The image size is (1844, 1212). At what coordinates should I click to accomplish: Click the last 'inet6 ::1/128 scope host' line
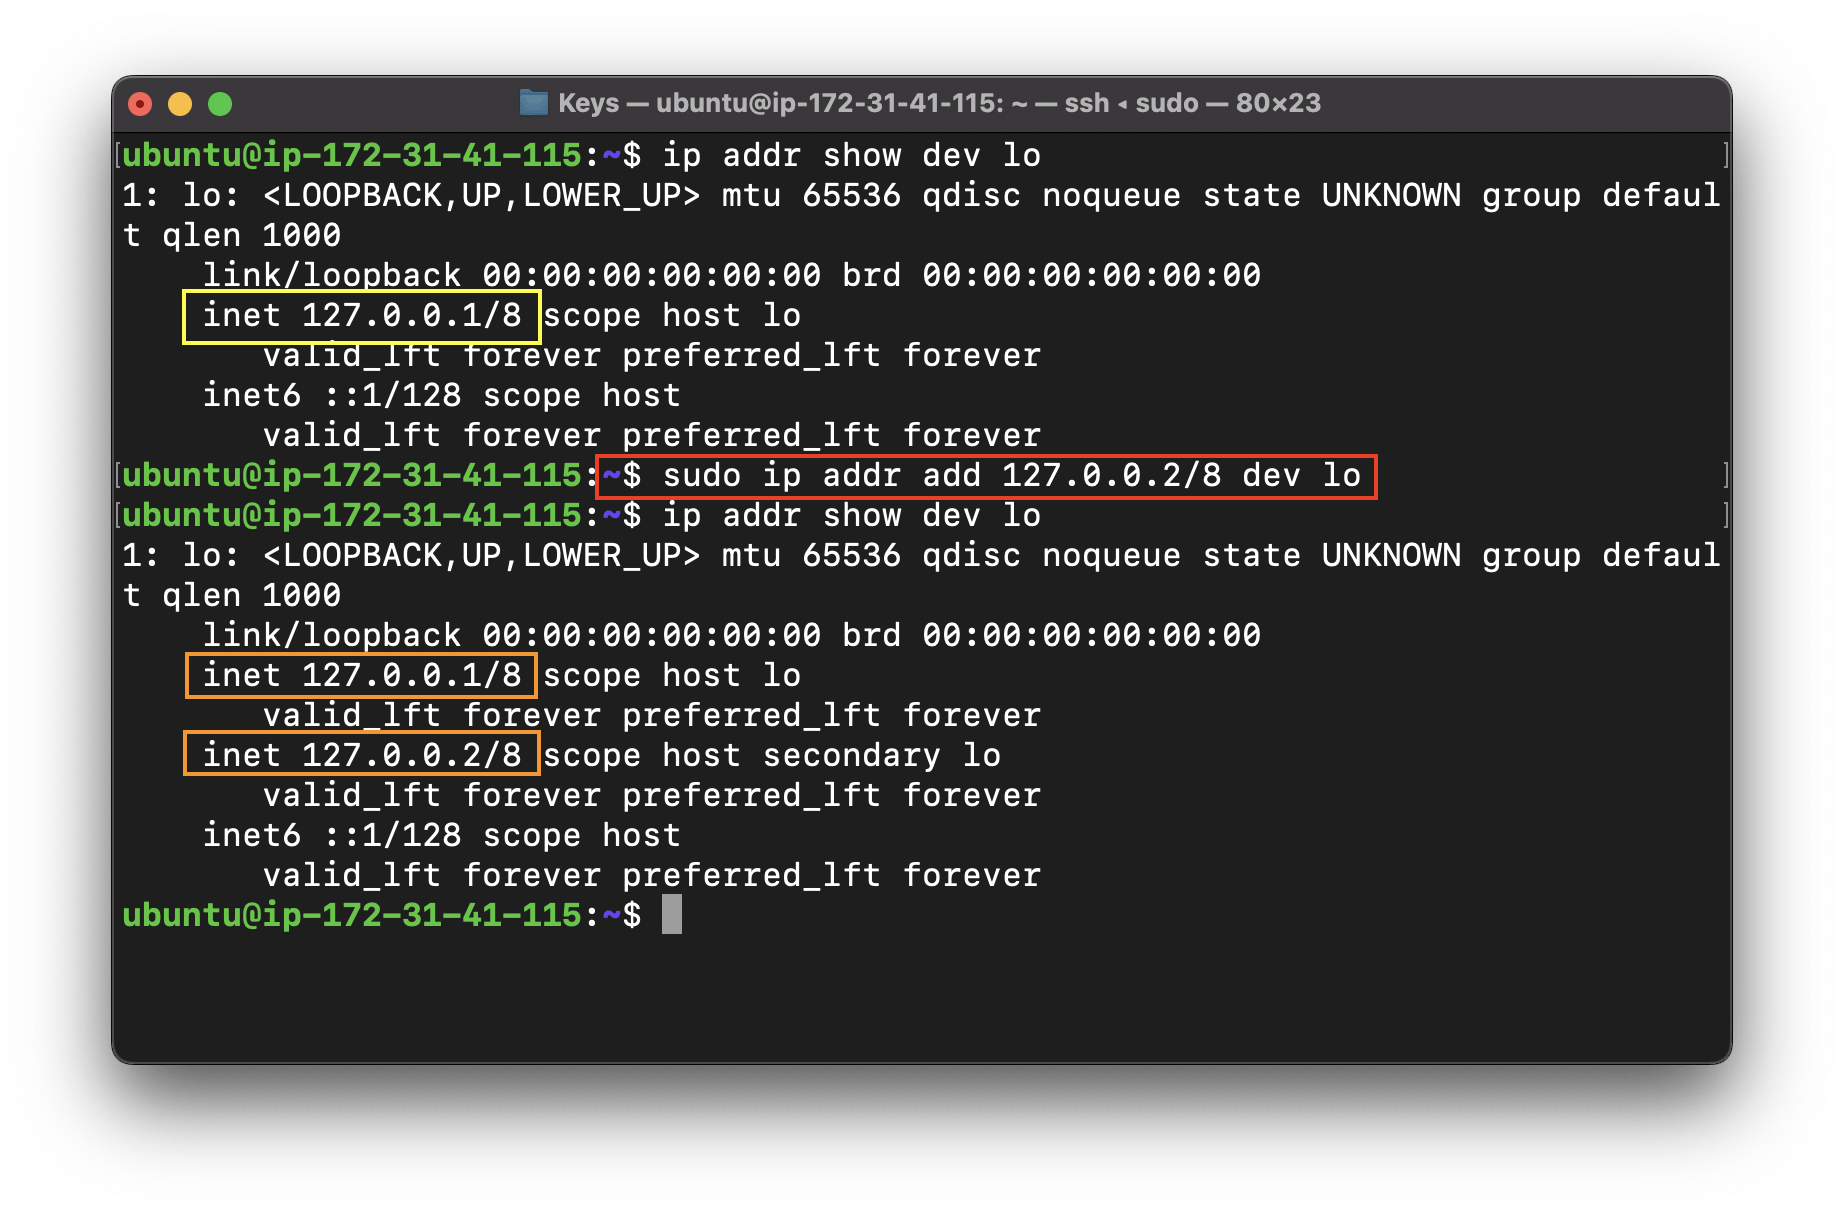(x=442, y=836)
